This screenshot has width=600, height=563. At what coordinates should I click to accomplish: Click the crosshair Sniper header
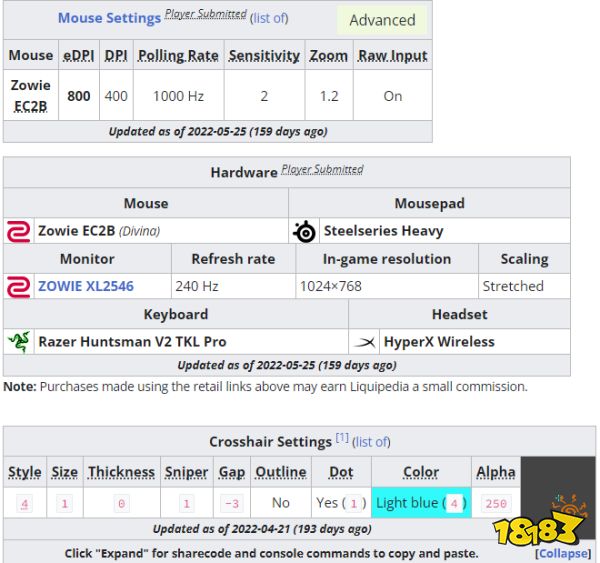(186, 472)
